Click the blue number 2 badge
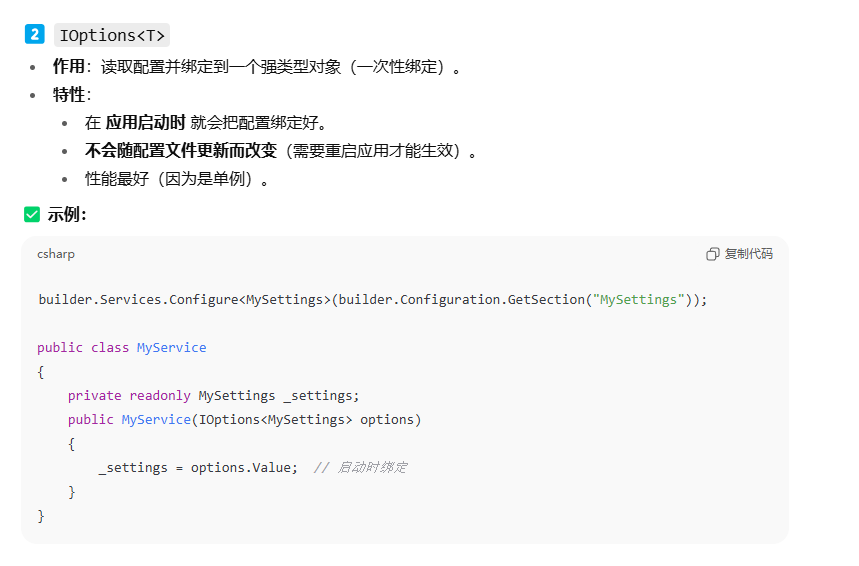859x566 pixels. pos(35,35)
